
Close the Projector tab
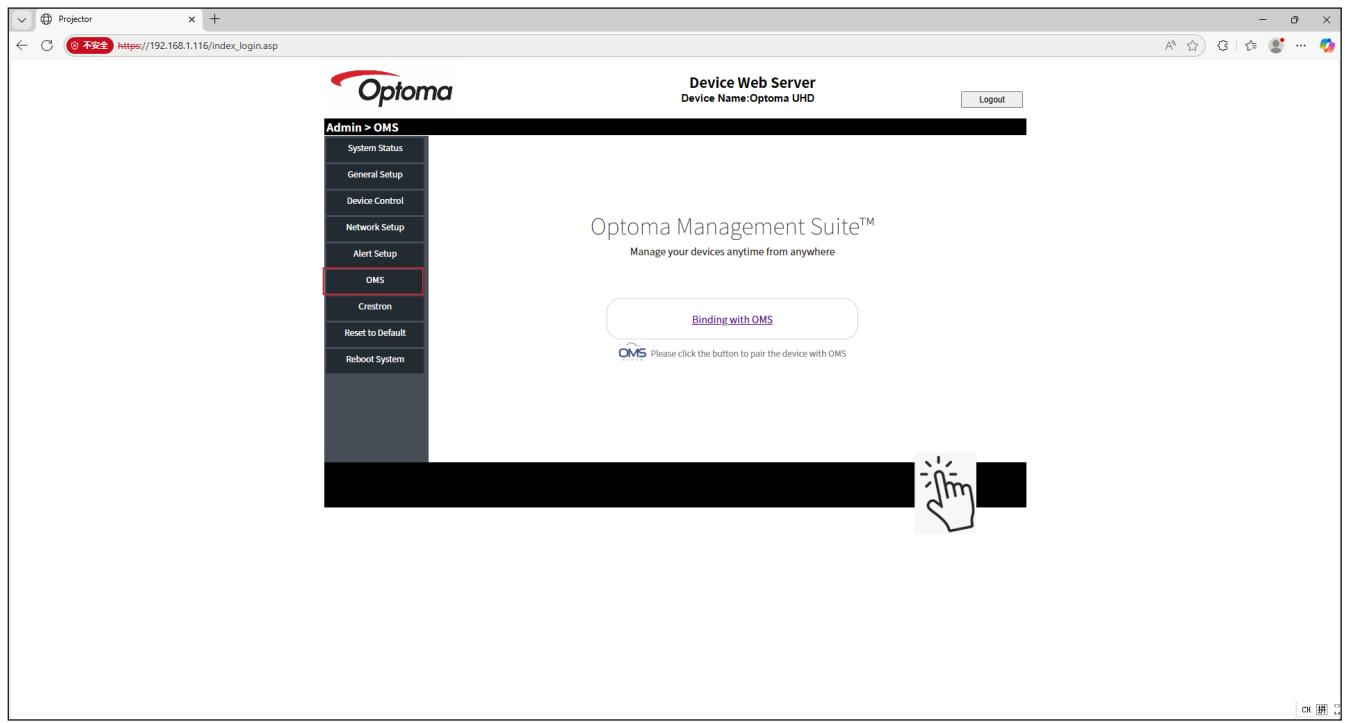pyautogui.click(x=191, y=18)
